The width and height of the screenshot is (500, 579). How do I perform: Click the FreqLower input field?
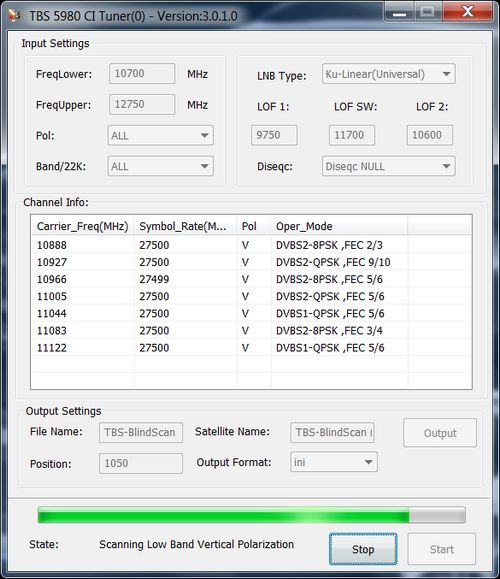(x=142, y=73)
